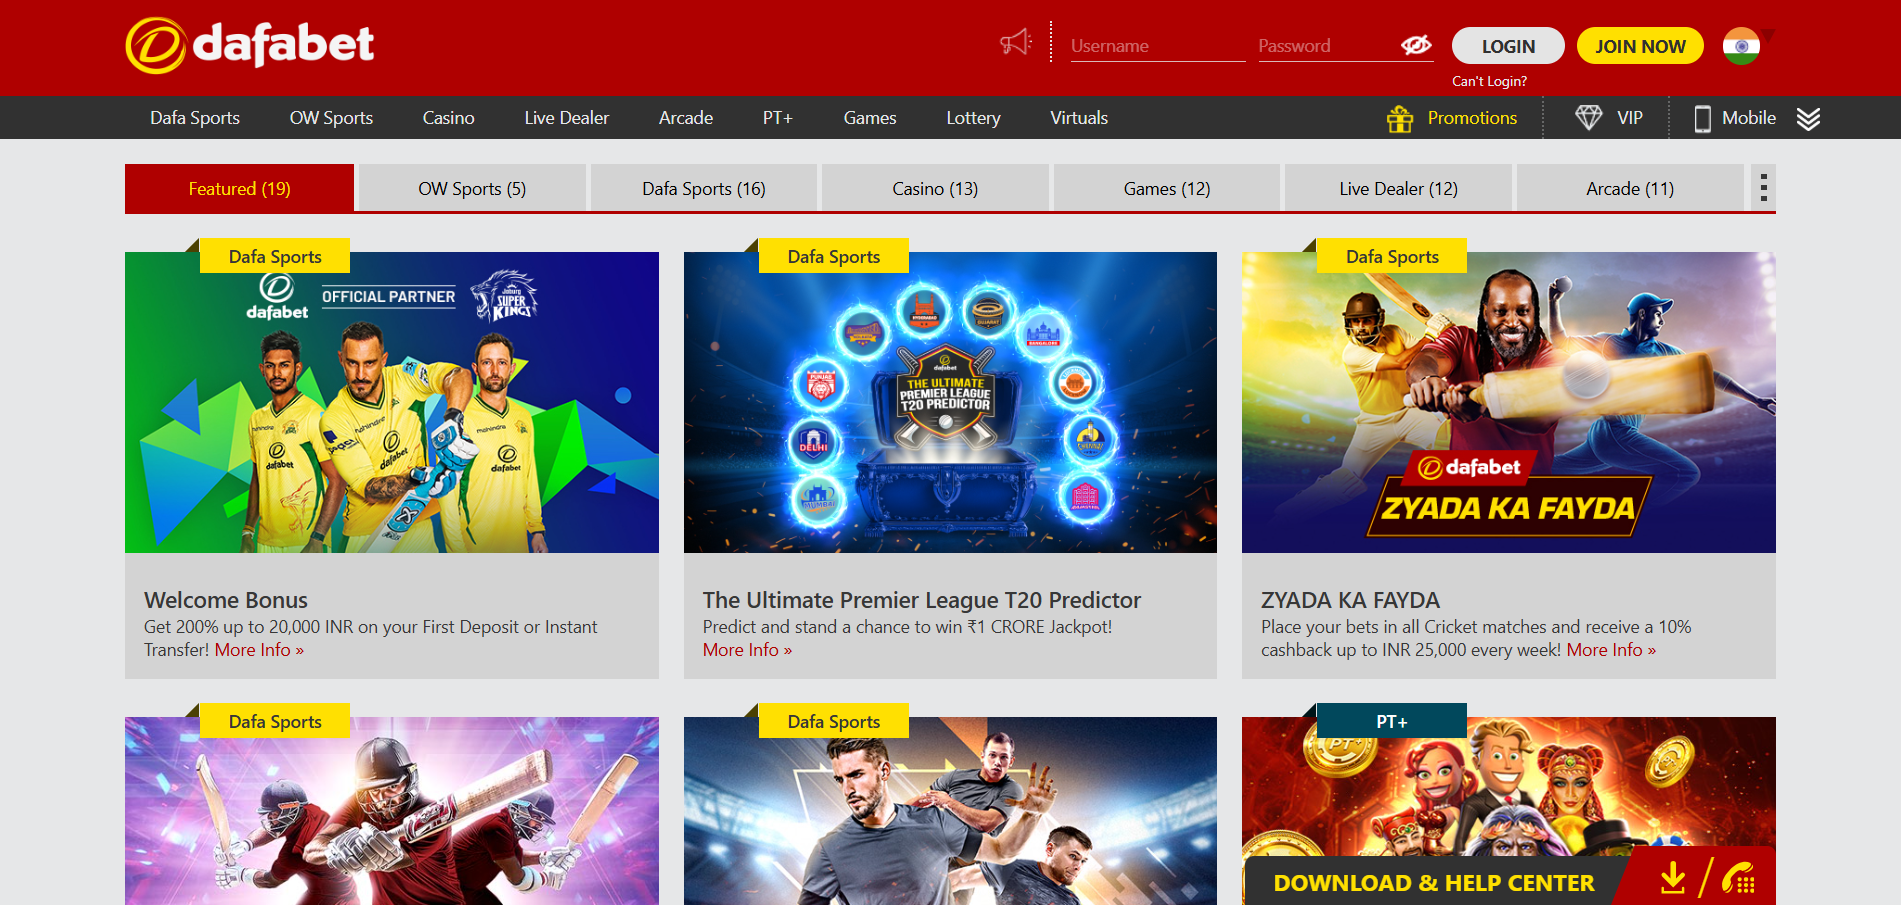Click the phone support icon in help center
This screenshot has width=1901, height=905.
[x=1739, y=879]
